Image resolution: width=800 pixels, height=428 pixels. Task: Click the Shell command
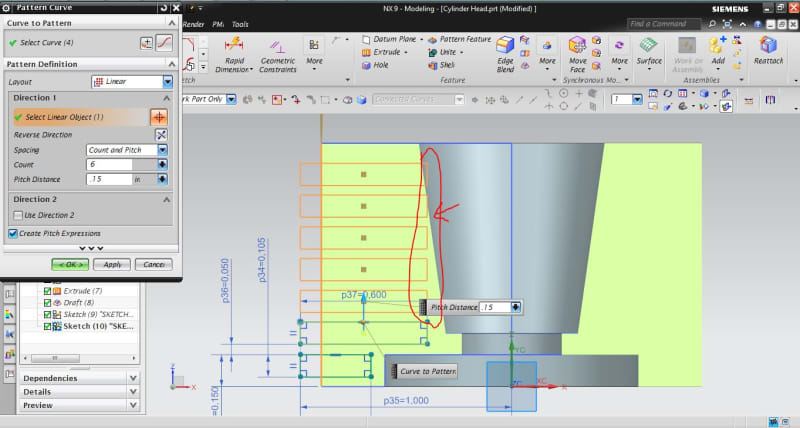click(441, 65)
